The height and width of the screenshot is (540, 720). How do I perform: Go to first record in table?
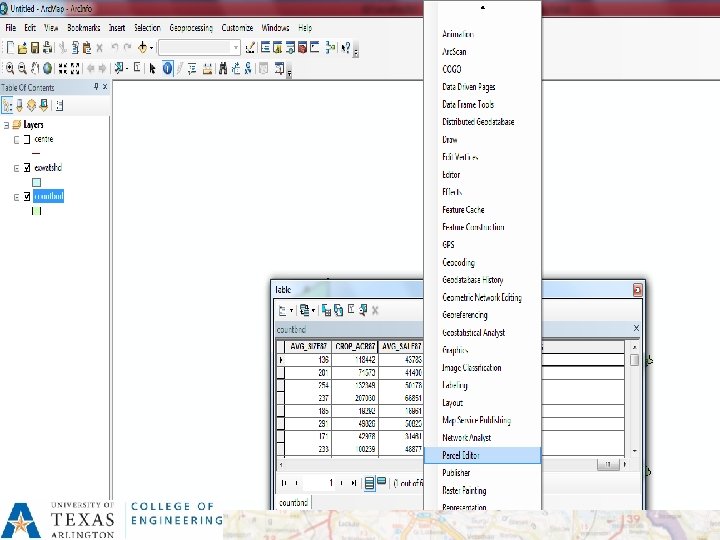(284, 483)
